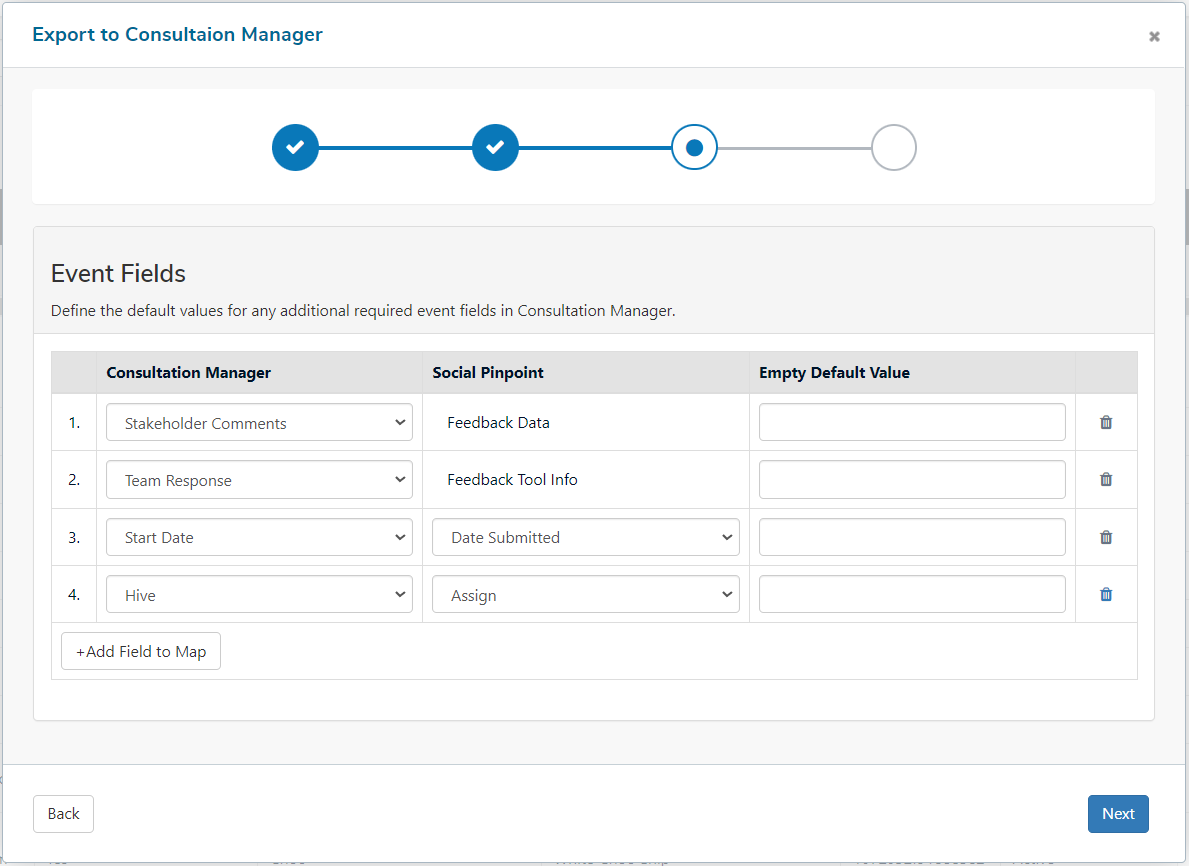
Task: Select the Feedback Tool Info text
Action: pos(513,479)
